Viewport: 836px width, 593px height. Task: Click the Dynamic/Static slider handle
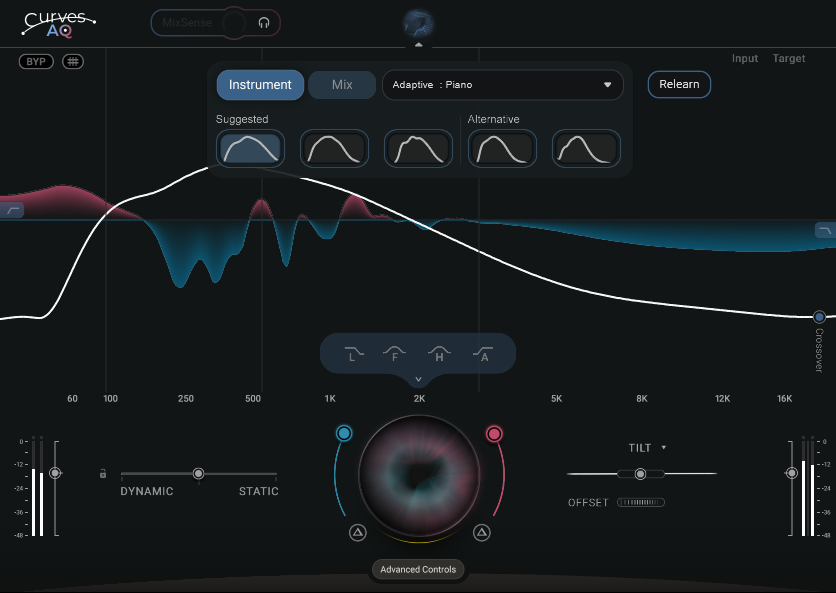[198, 473]
